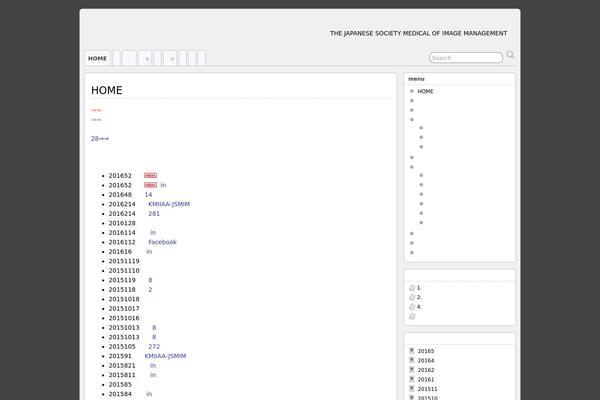Open the 'in' link in 201616 row

(149, 251)
